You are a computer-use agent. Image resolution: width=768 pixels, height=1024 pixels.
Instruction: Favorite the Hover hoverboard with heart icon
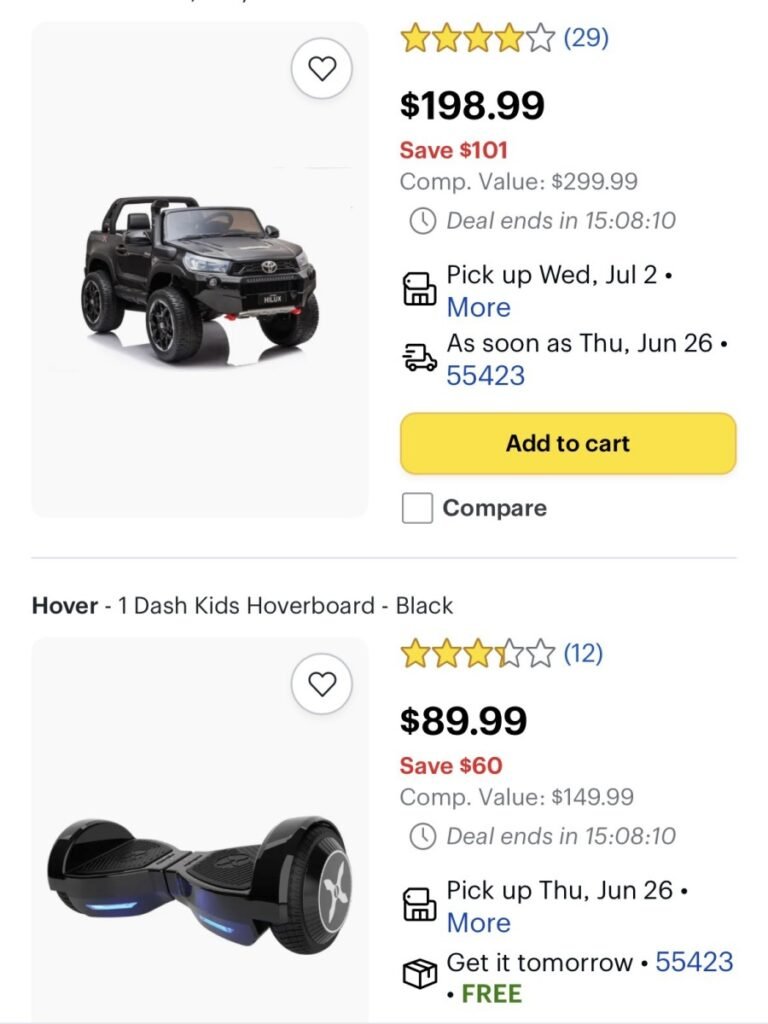[x=321, y=684]
